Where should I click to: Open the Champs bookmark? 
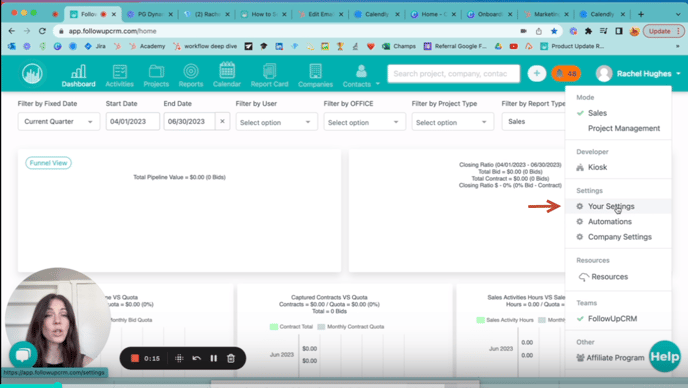pyautogui.click(x=399, y=46)
